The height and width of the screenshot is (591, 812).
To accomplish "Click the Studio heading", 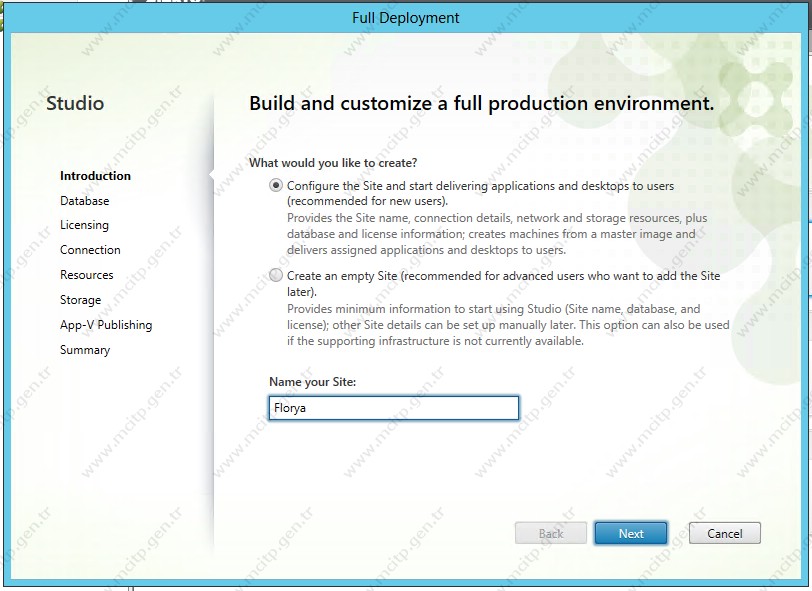I will click(75, 103).
